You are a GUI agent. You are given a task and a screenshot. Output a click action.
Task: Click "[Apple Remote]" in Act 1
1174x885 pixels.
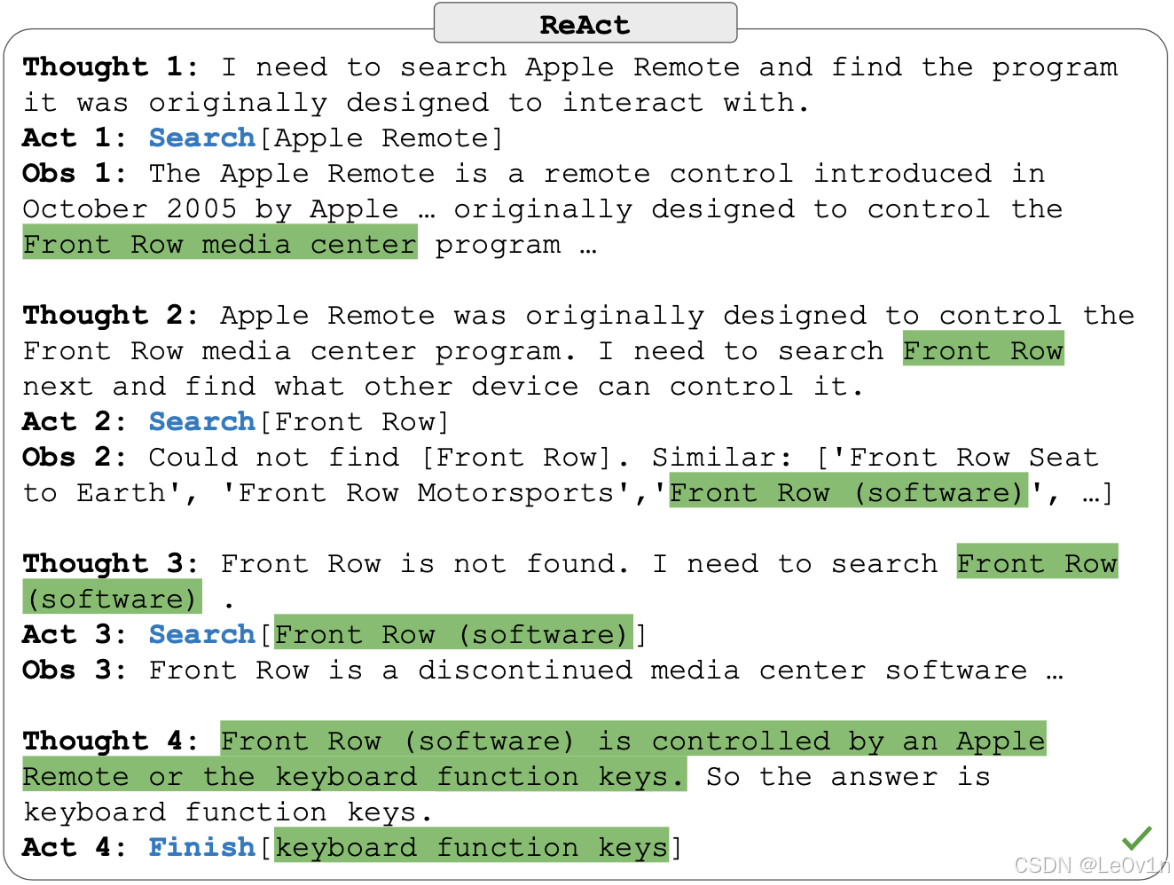[x=380, y=139]
